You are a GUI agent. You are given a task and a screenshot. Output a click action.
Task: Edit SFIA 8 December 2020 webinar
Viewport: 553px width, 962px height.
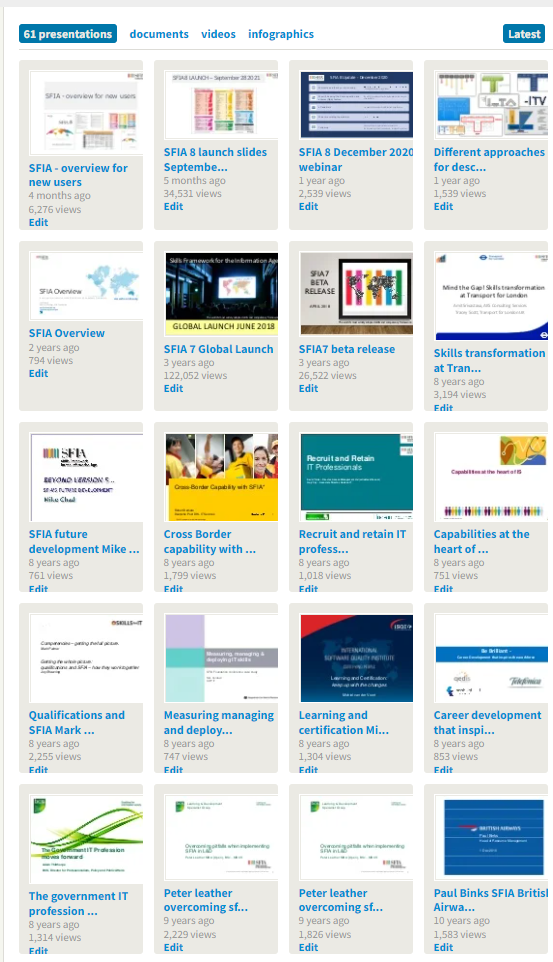pyautogui.click(x=308, y=206)
